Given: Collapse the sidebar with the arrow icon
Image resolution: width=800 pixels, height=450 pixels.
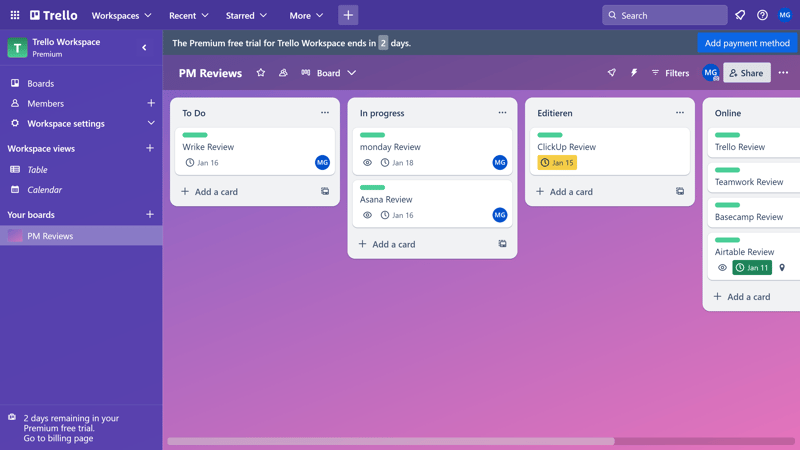Looking at the screenshot, I should coord(144,47).
